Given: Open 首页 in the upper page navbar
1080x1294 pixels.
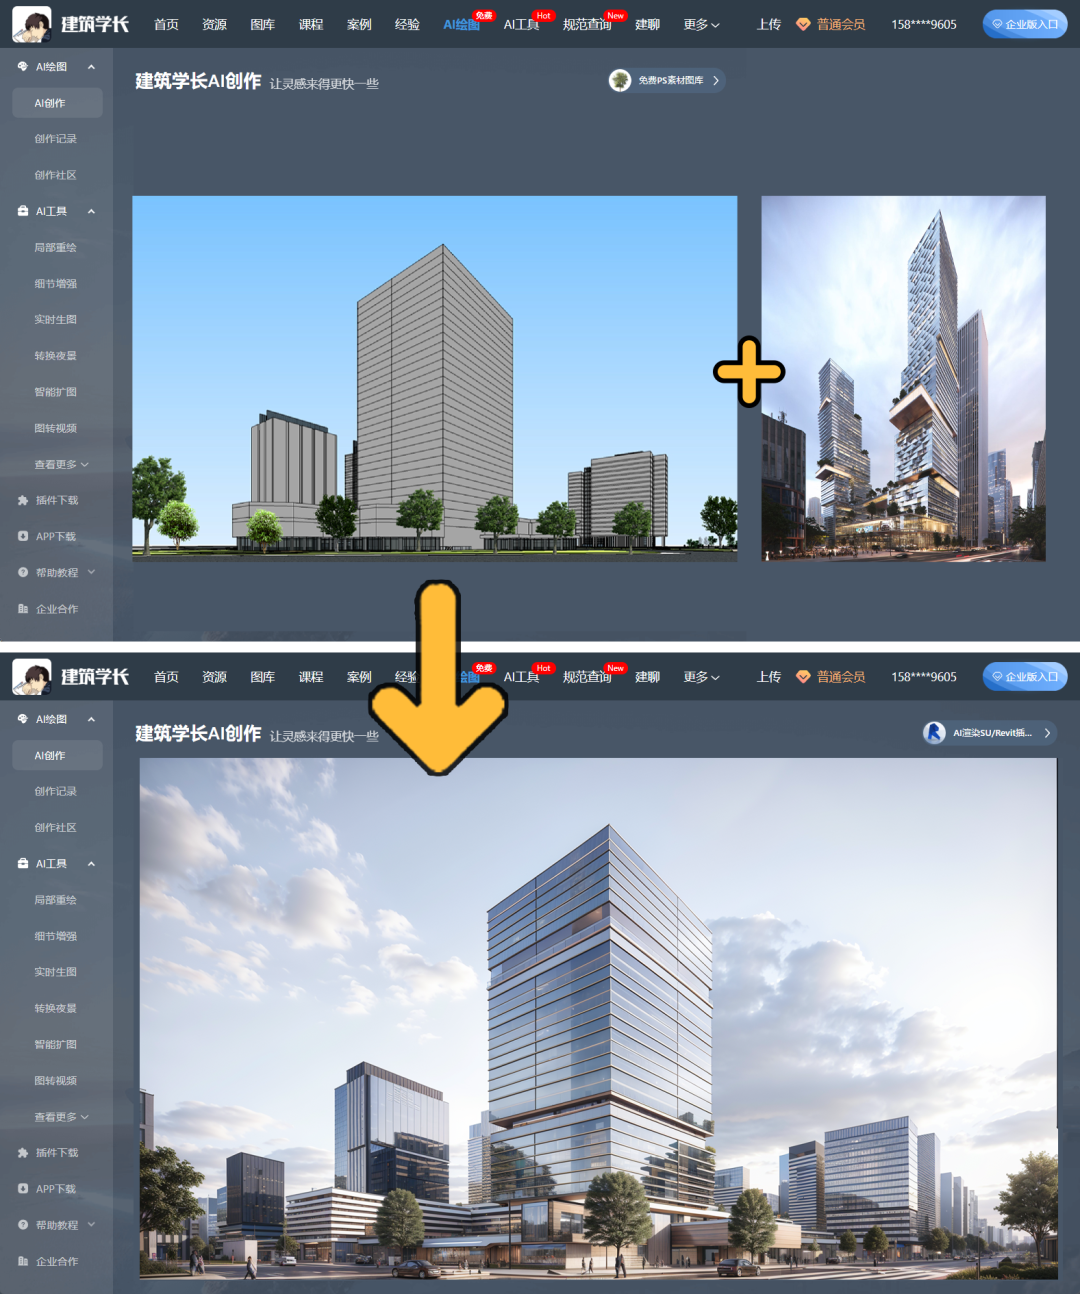Looking at the screenshot, I should tap(166, 24).
